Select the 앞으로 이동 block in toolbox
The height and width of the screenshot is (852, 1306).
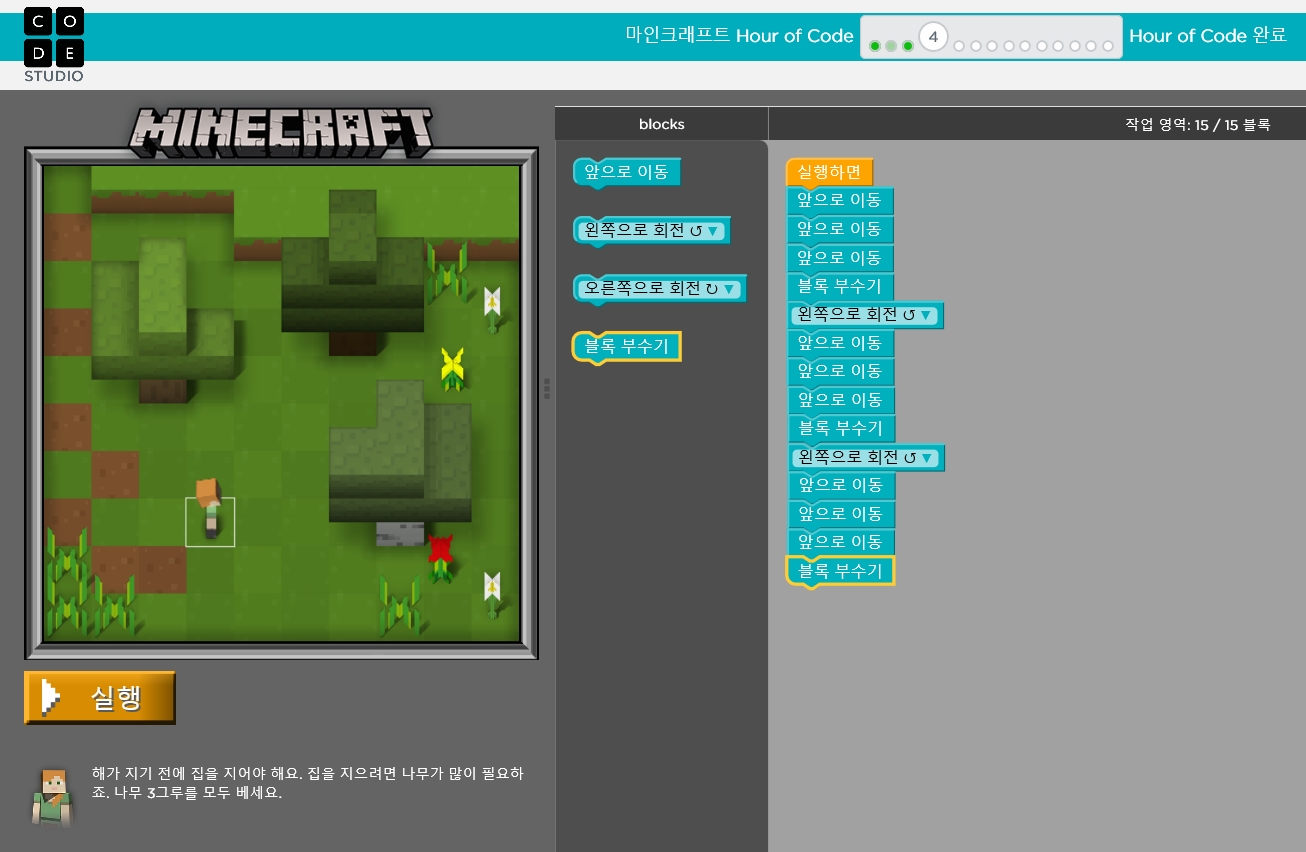626,173
